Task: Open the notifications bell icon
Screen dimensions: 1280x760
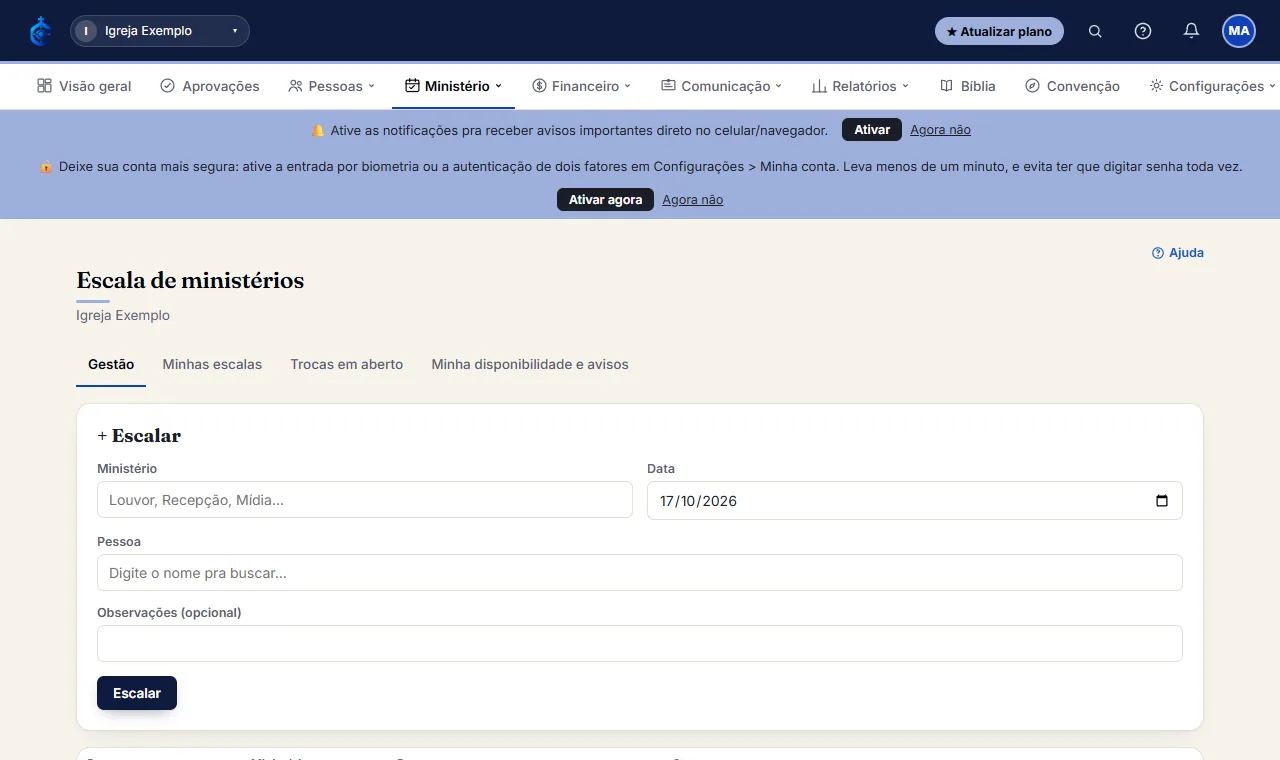Action: (1191, 31)
